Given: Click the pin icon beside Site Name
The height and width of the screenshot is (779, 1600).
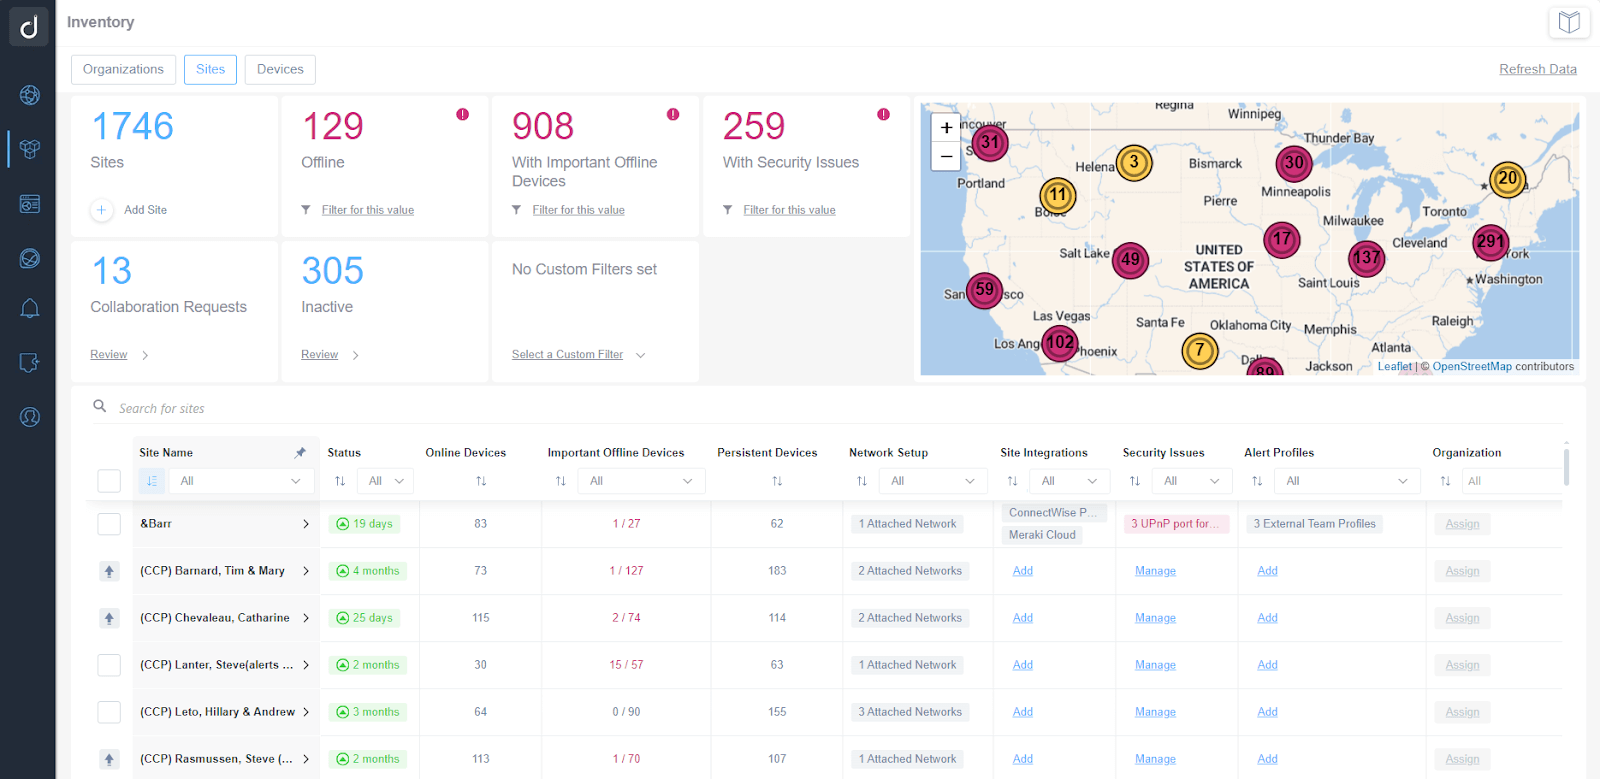Looking at the screenshot, I should [300, 453].
